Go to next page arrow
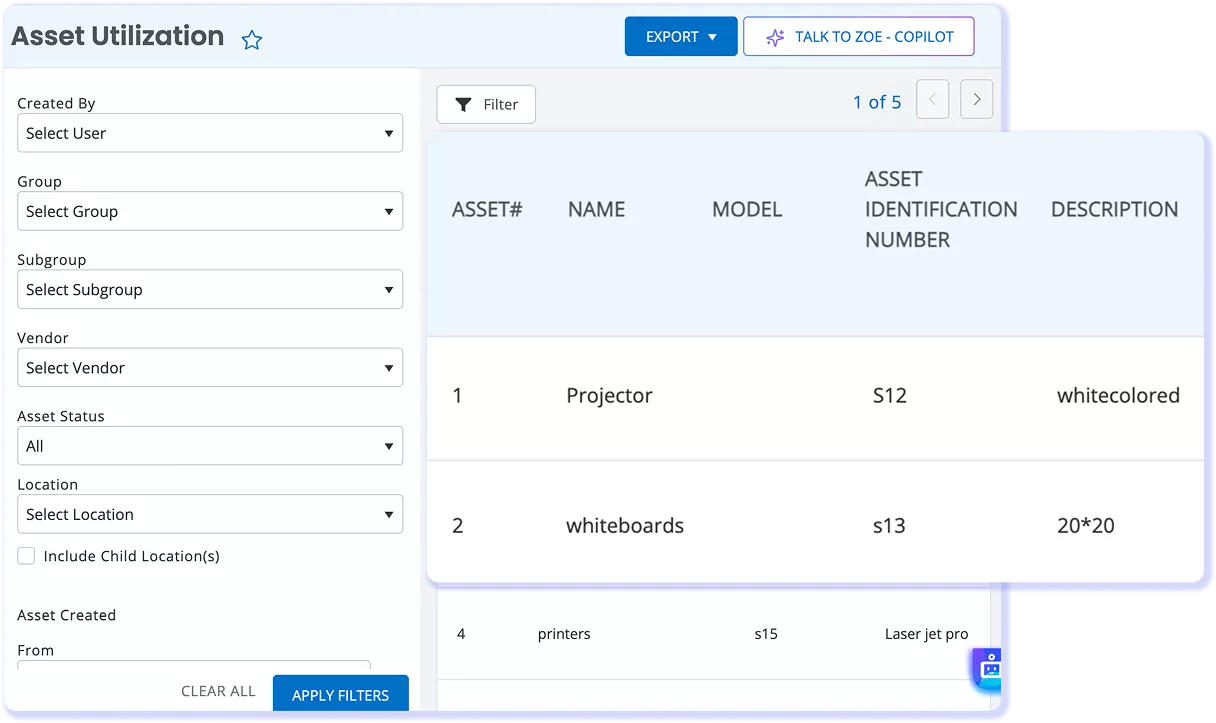1216x723 pixels. pos(977,100)
